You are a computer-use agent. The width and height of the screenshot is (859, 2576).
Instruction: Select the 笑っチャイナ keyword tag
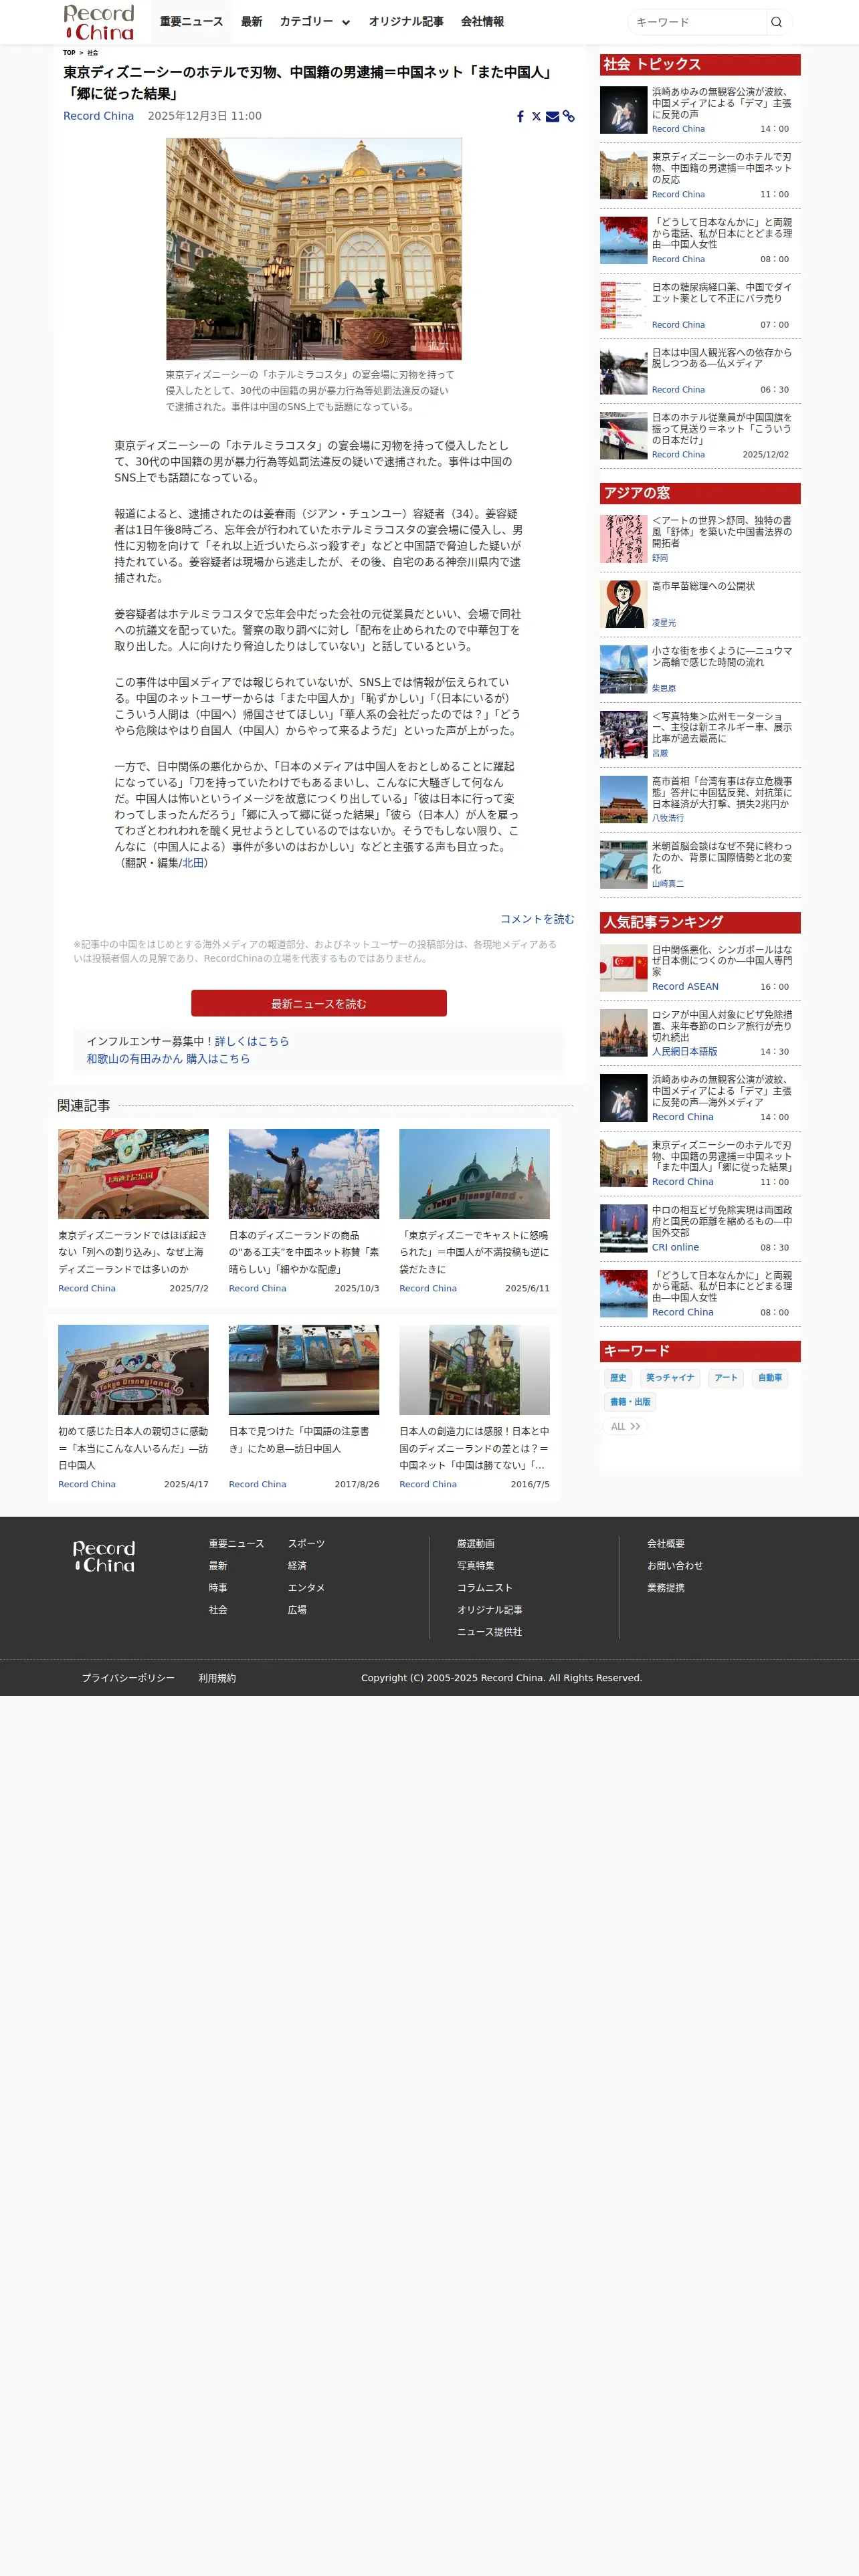pyautogui.click(x=670, y=1378)
